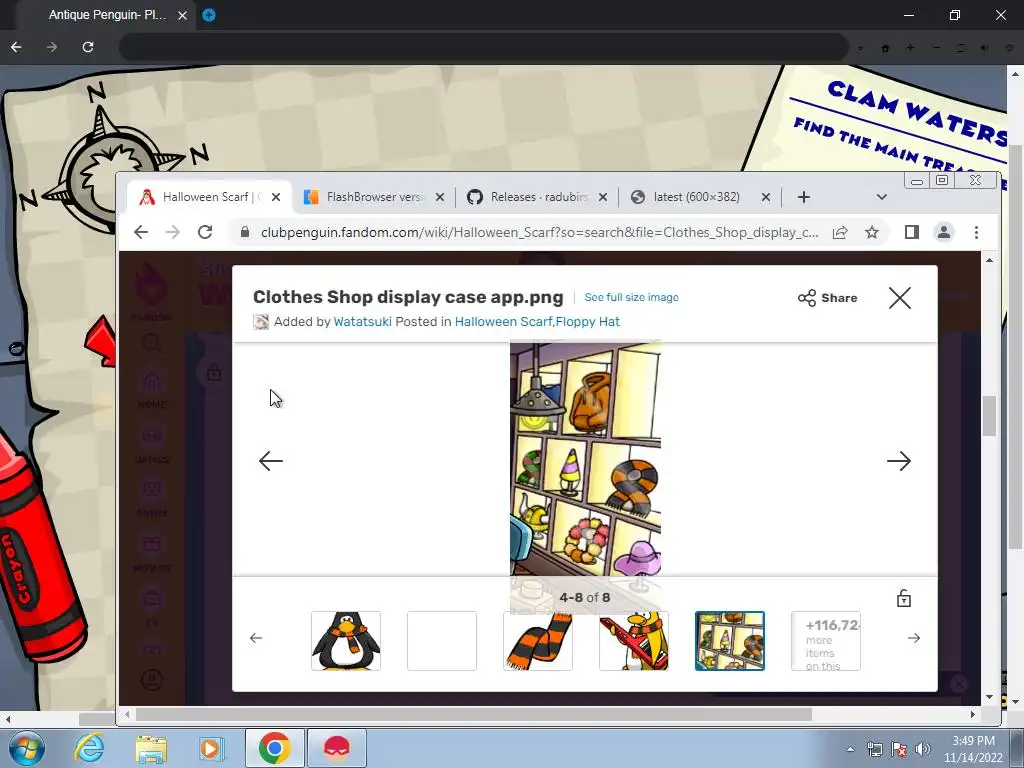Open the Floppy Hat posted-in link
Viewport: 1024px width, 768px height.
pos(588,321)
